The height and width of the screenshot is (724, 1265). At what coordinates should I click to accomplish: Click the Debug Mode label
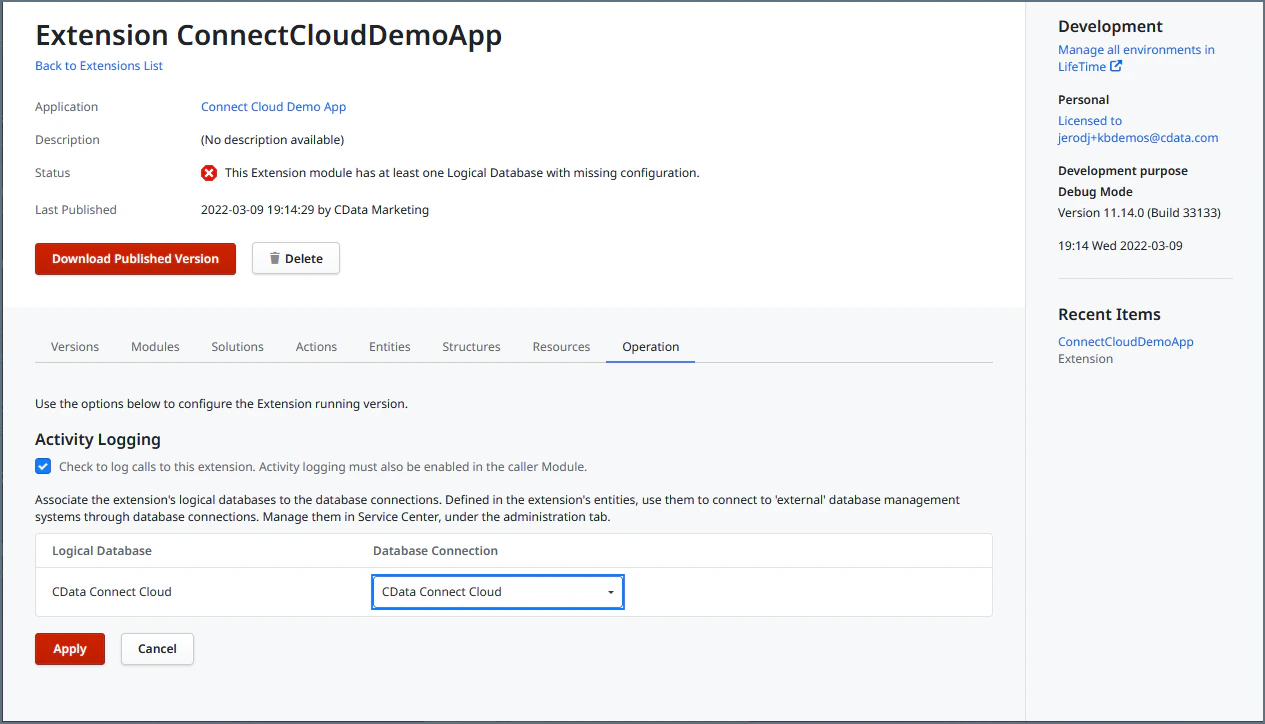(x=1095, y=192)
